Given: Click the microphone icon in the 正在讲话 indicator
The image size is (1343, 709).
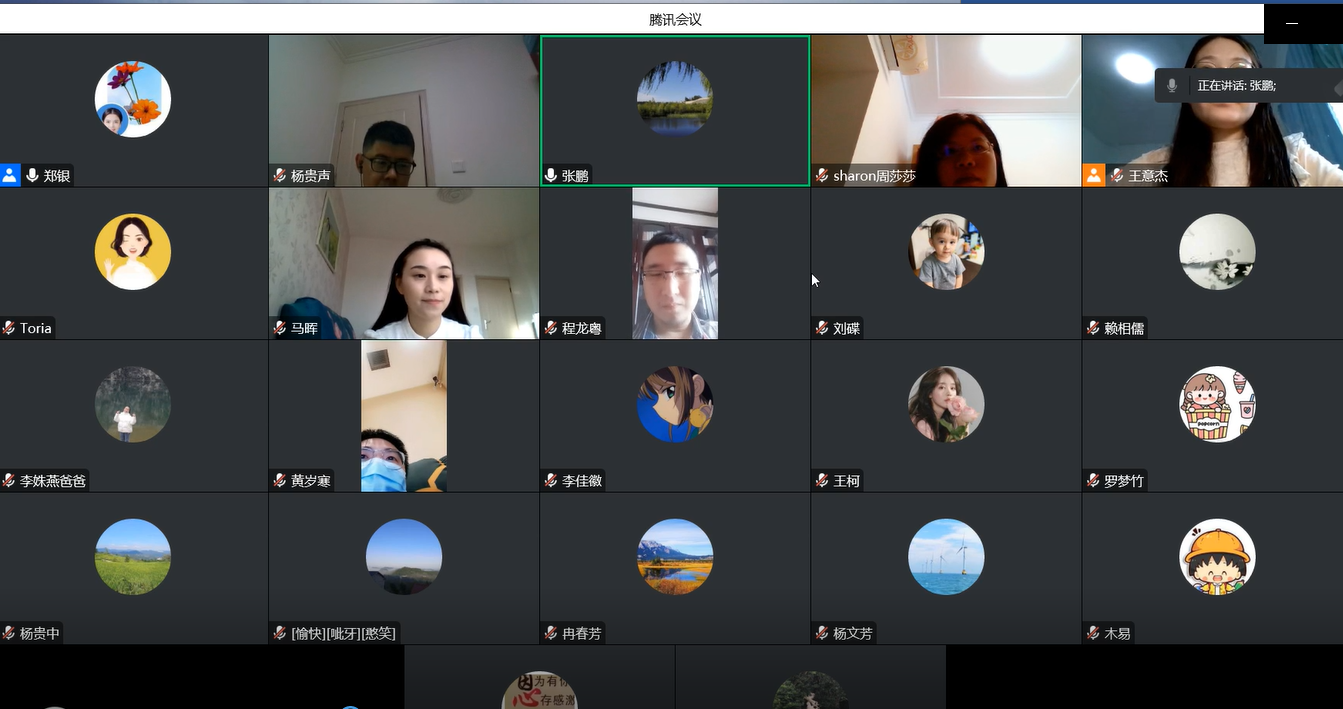Looking at the screenshot, I should pyautogui.click(x=1172, y=86).
